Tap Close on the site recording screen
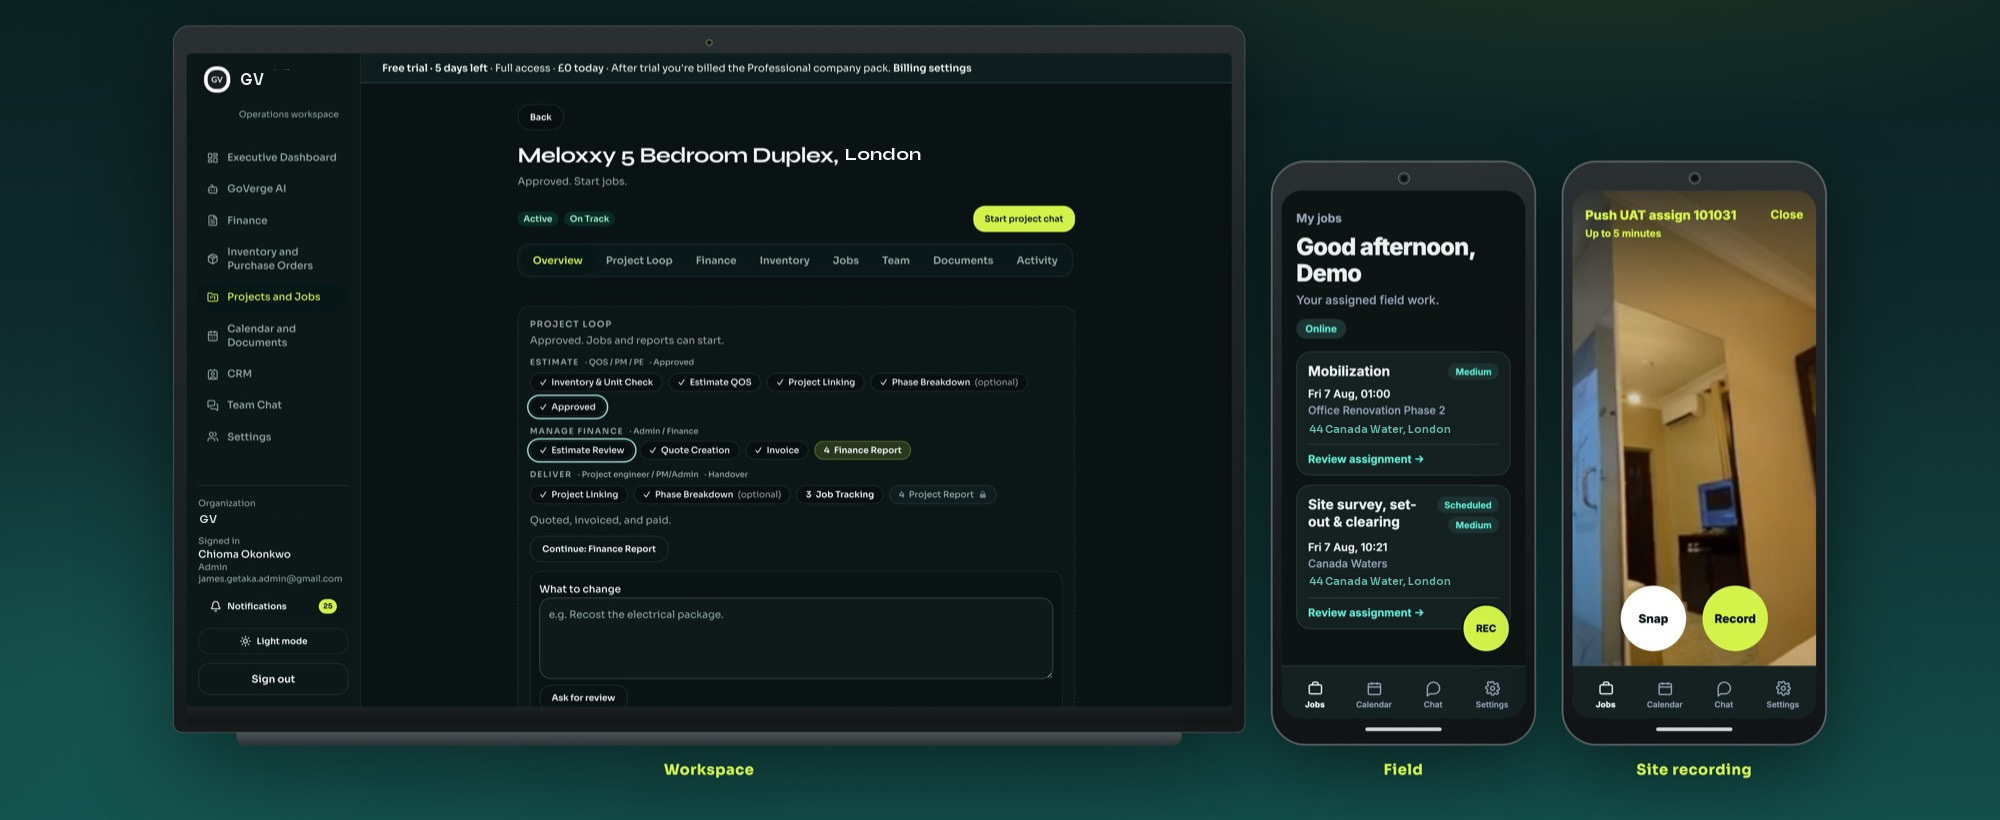Screen dimensions: 2000x820 click(1786, 214)
